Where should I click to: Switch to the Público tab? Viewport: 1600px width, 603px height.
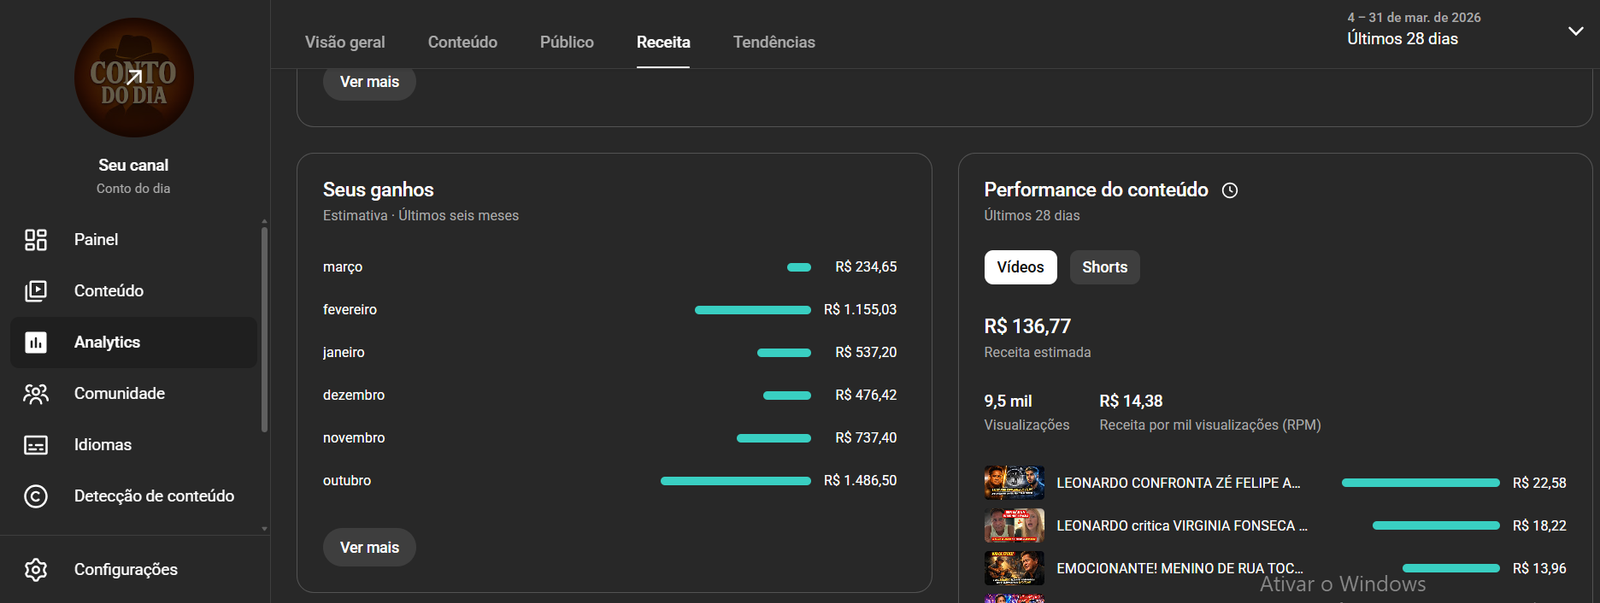pos(567,42)
